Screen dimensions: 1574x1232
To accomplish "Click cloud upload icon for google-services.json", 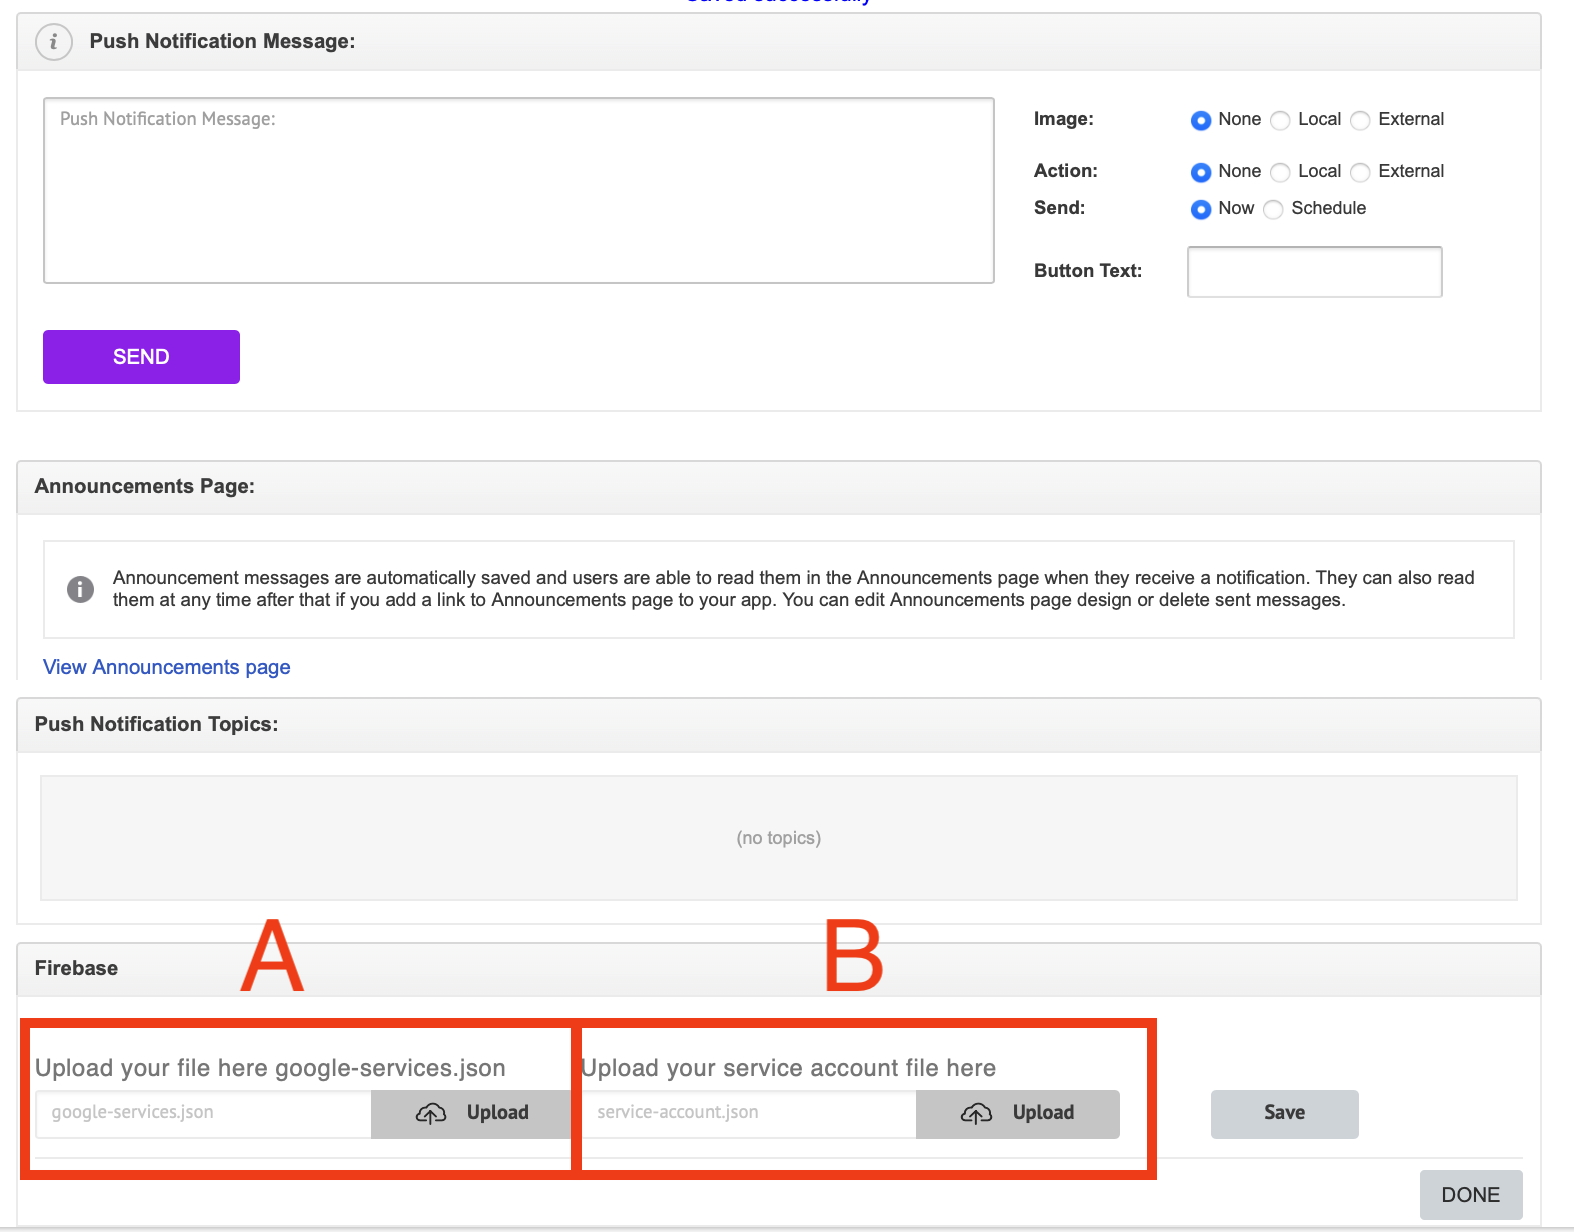I will [x=431, y=1113].
